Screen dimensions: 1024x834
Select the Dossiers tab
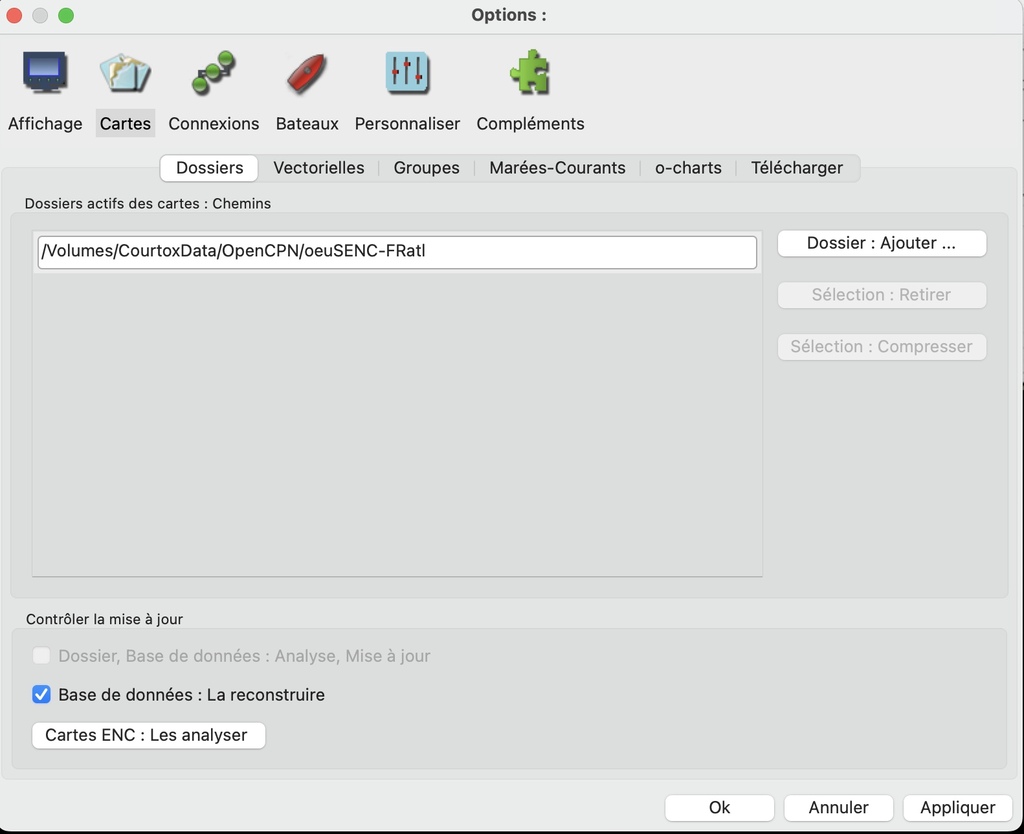tap(210, 168)
